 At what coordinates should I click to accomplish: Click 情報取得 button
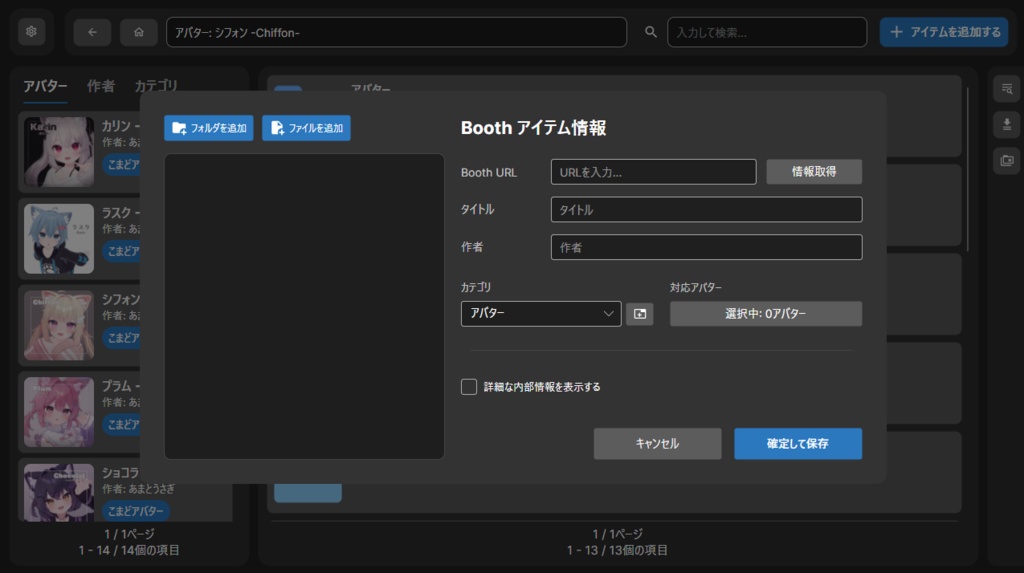(814, 172)
